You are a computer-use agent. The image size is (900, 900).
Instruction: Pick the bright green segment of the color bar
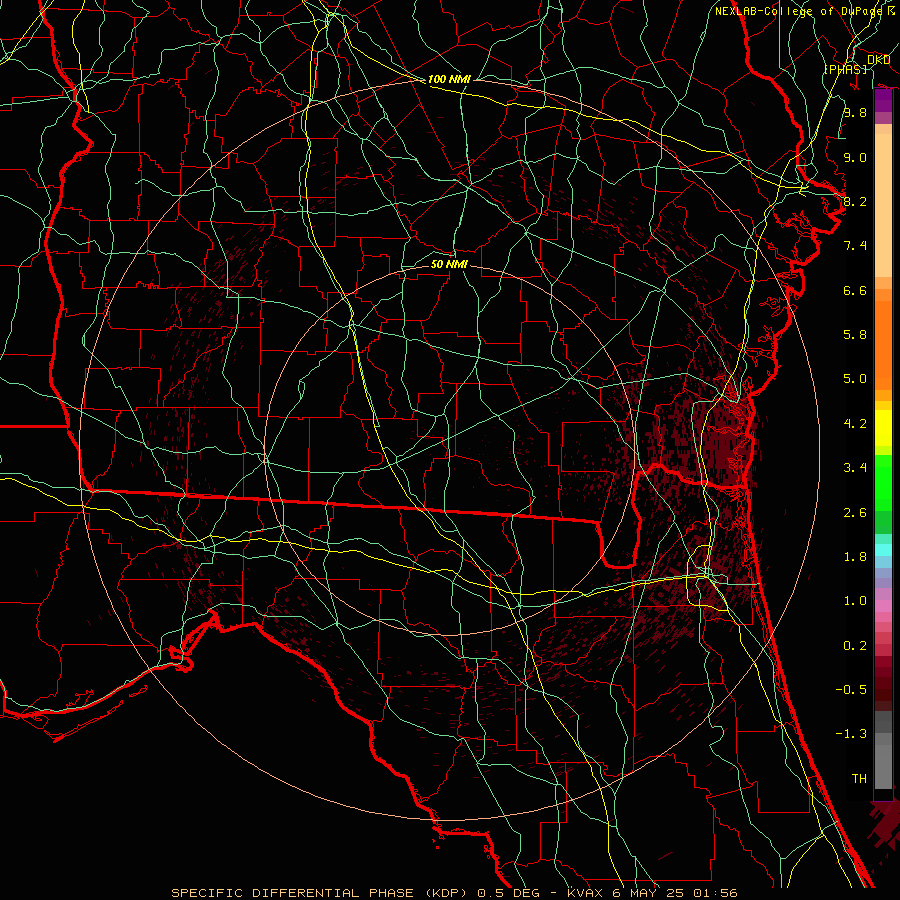coord(883,483)
